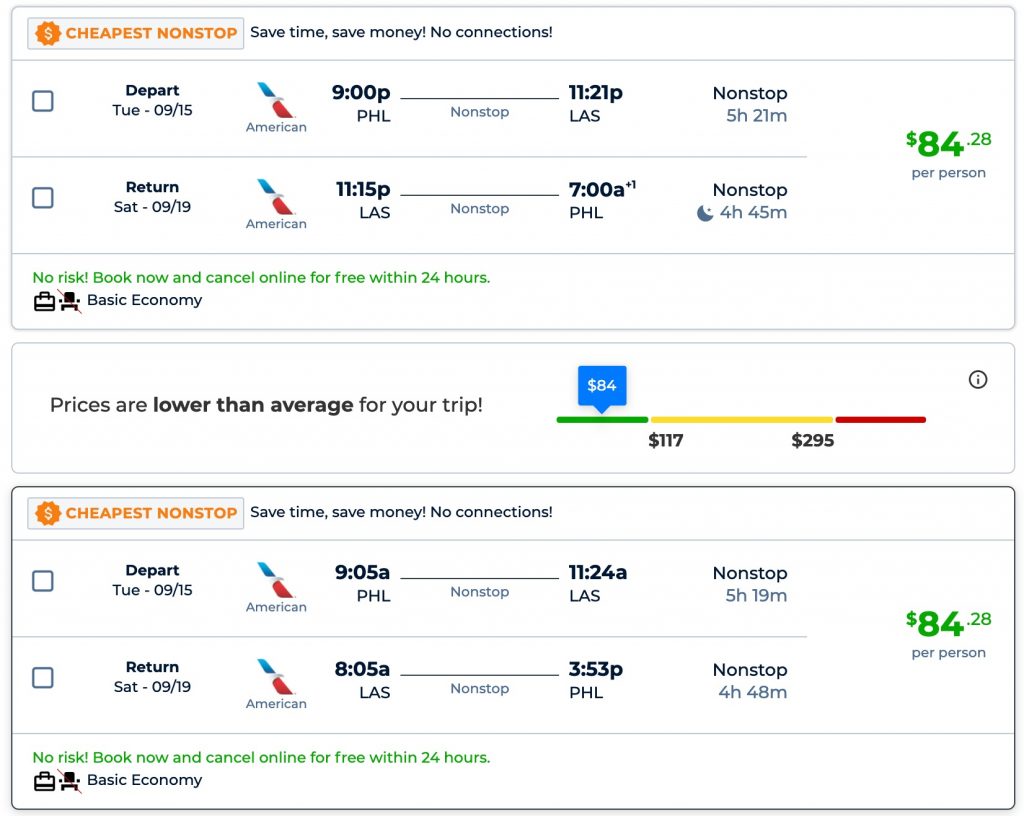The width and height of the screenshot is (1024, 816).
Task: Click carry-on bag icon in first Basic Economy row
Action: click(x=44, y=301)
